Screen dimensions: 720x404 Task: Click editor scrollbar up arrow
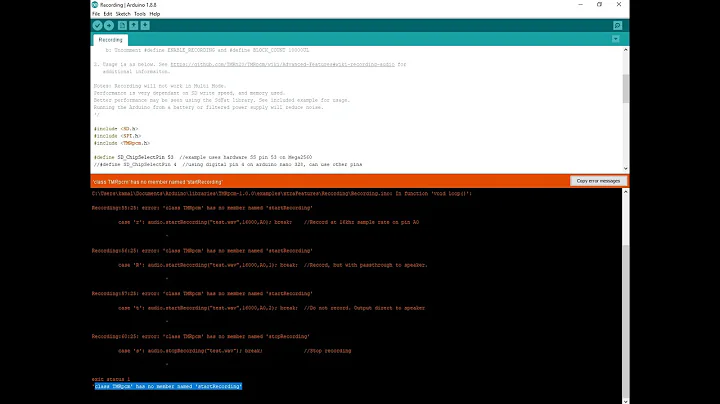625,50
